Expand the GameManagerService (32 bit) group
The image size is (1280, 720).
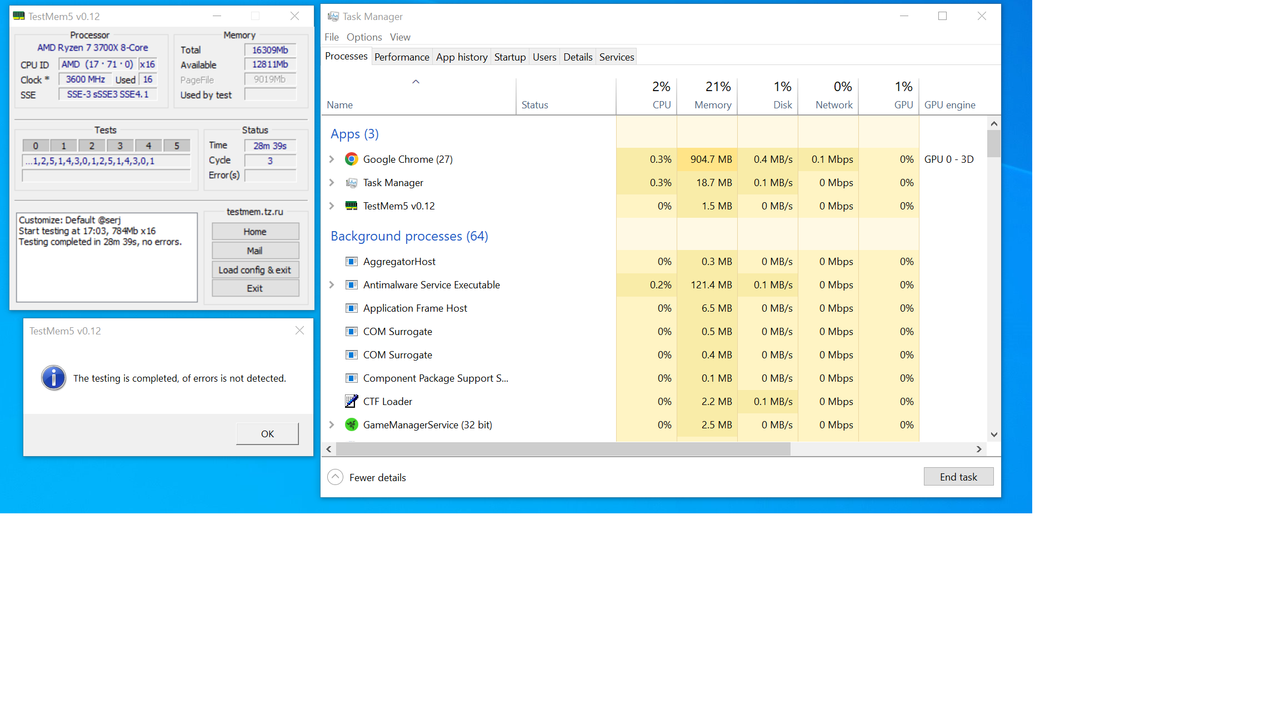click(332, 425)
